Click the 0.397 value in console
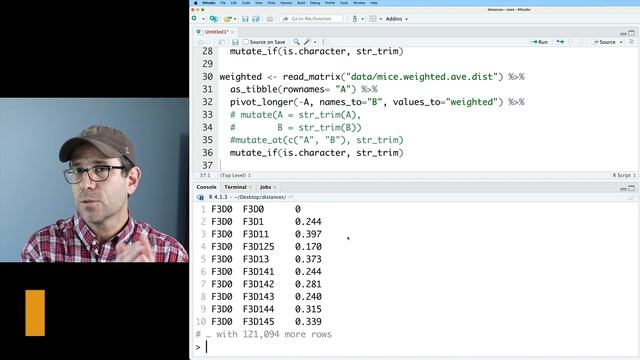The width and height of the screenshot is (640, 360). [x=308, y=234]
